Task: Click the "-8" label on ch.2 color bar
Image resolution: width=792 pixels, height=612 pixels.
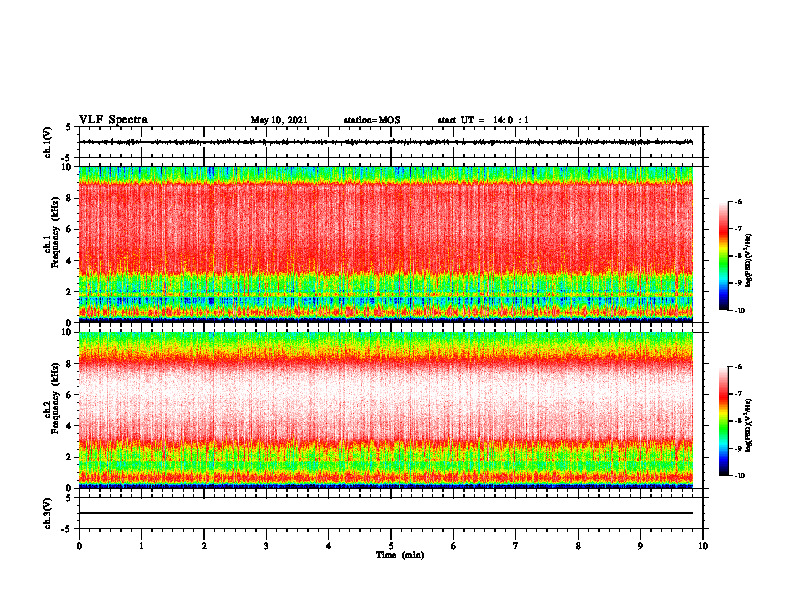Action: point(738,421)
